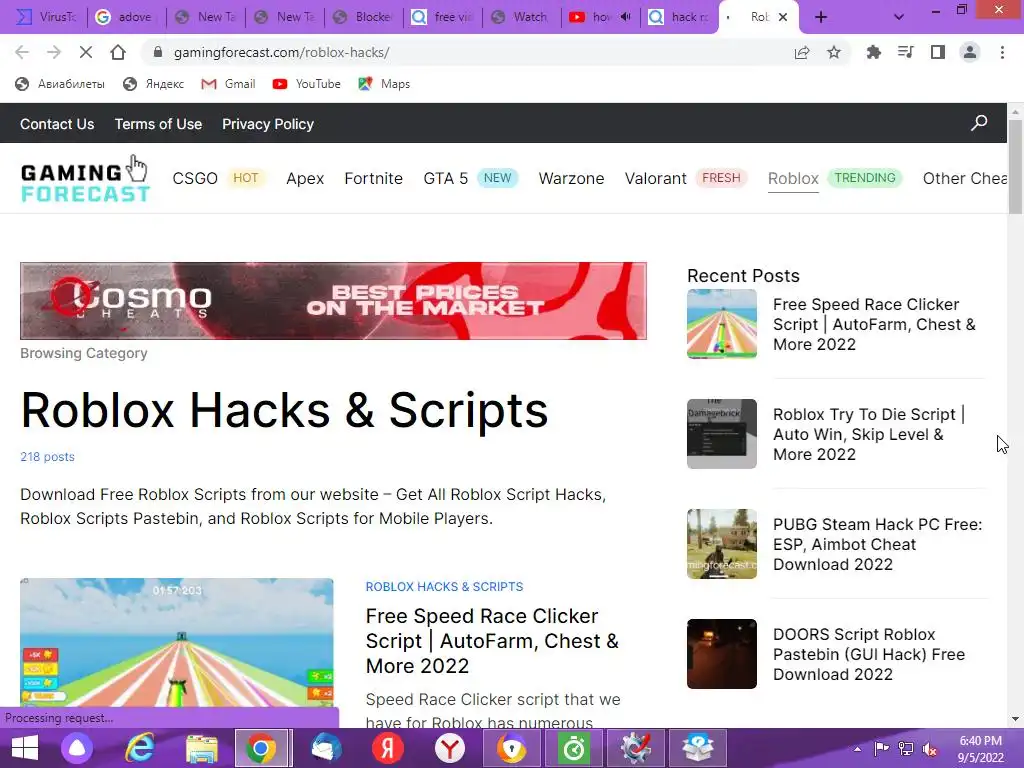Show hidden system tray icons
1024x768 pixels.
(857, 748)
